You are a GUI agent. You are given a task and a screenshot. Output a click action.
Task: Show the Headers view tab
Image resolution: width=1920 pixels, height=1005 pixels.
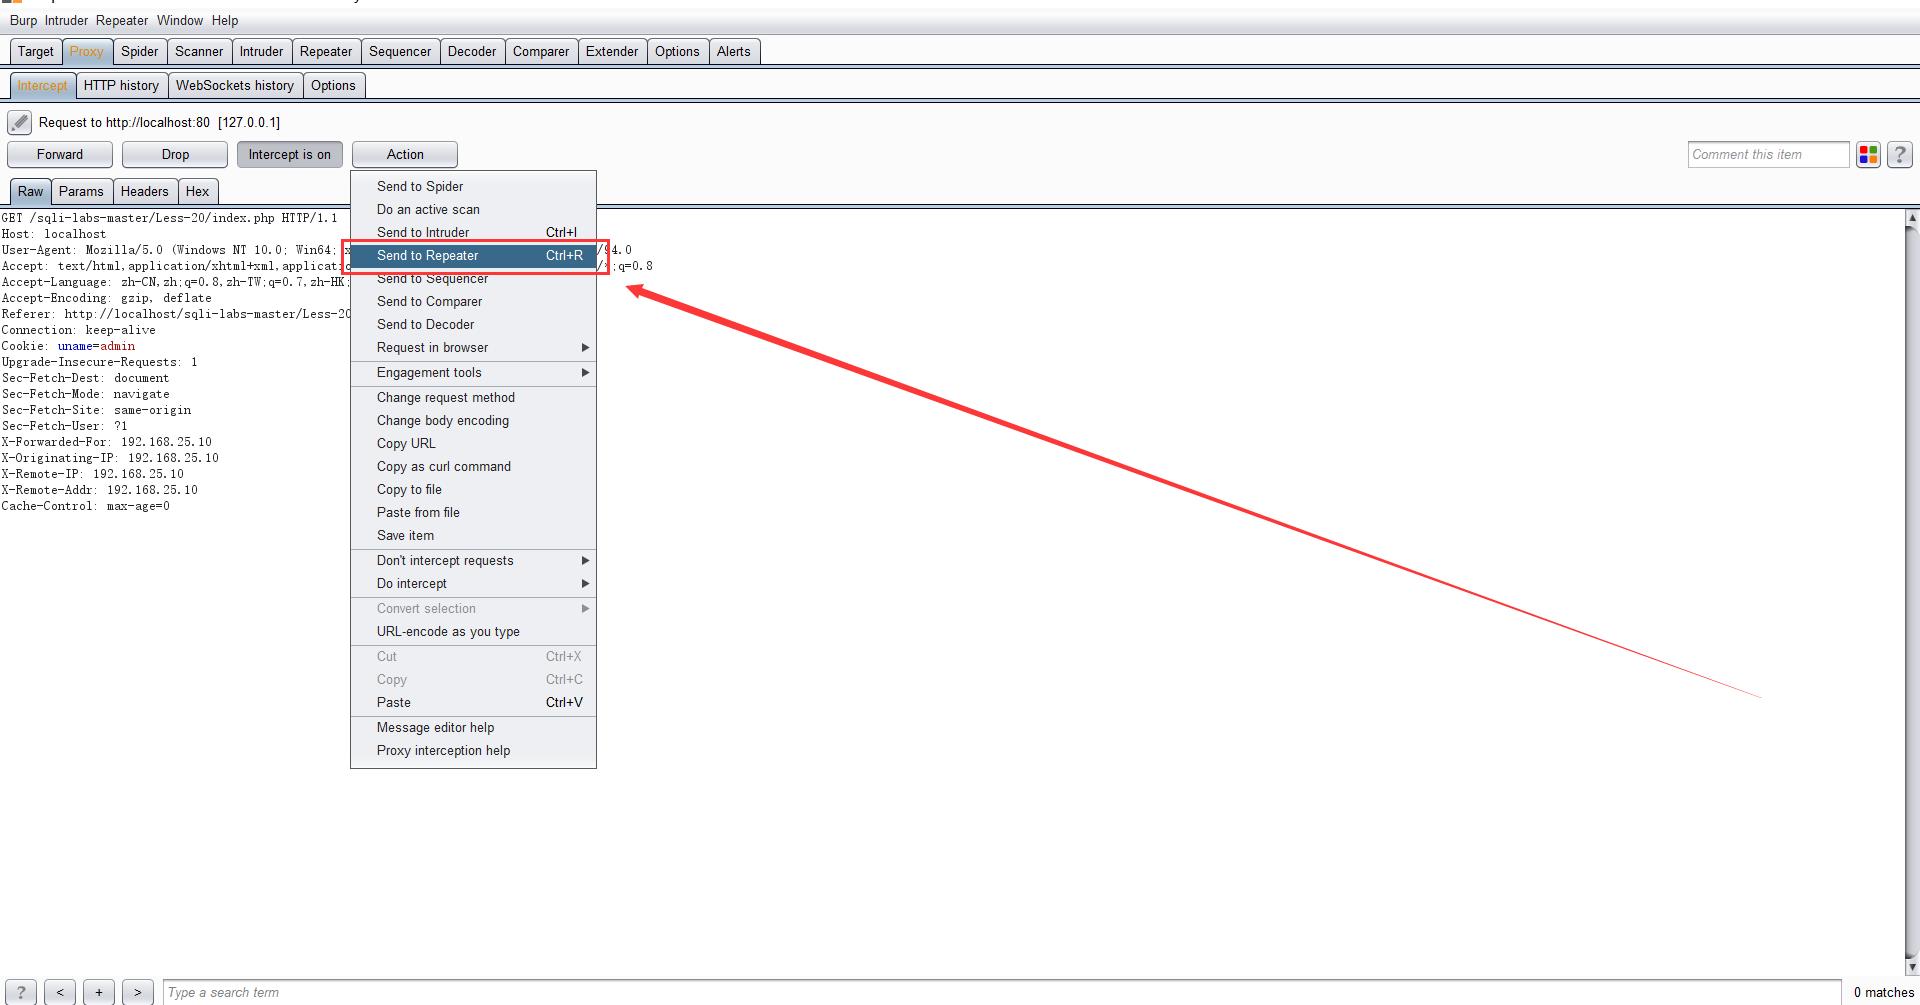click(x=145, y=192)
